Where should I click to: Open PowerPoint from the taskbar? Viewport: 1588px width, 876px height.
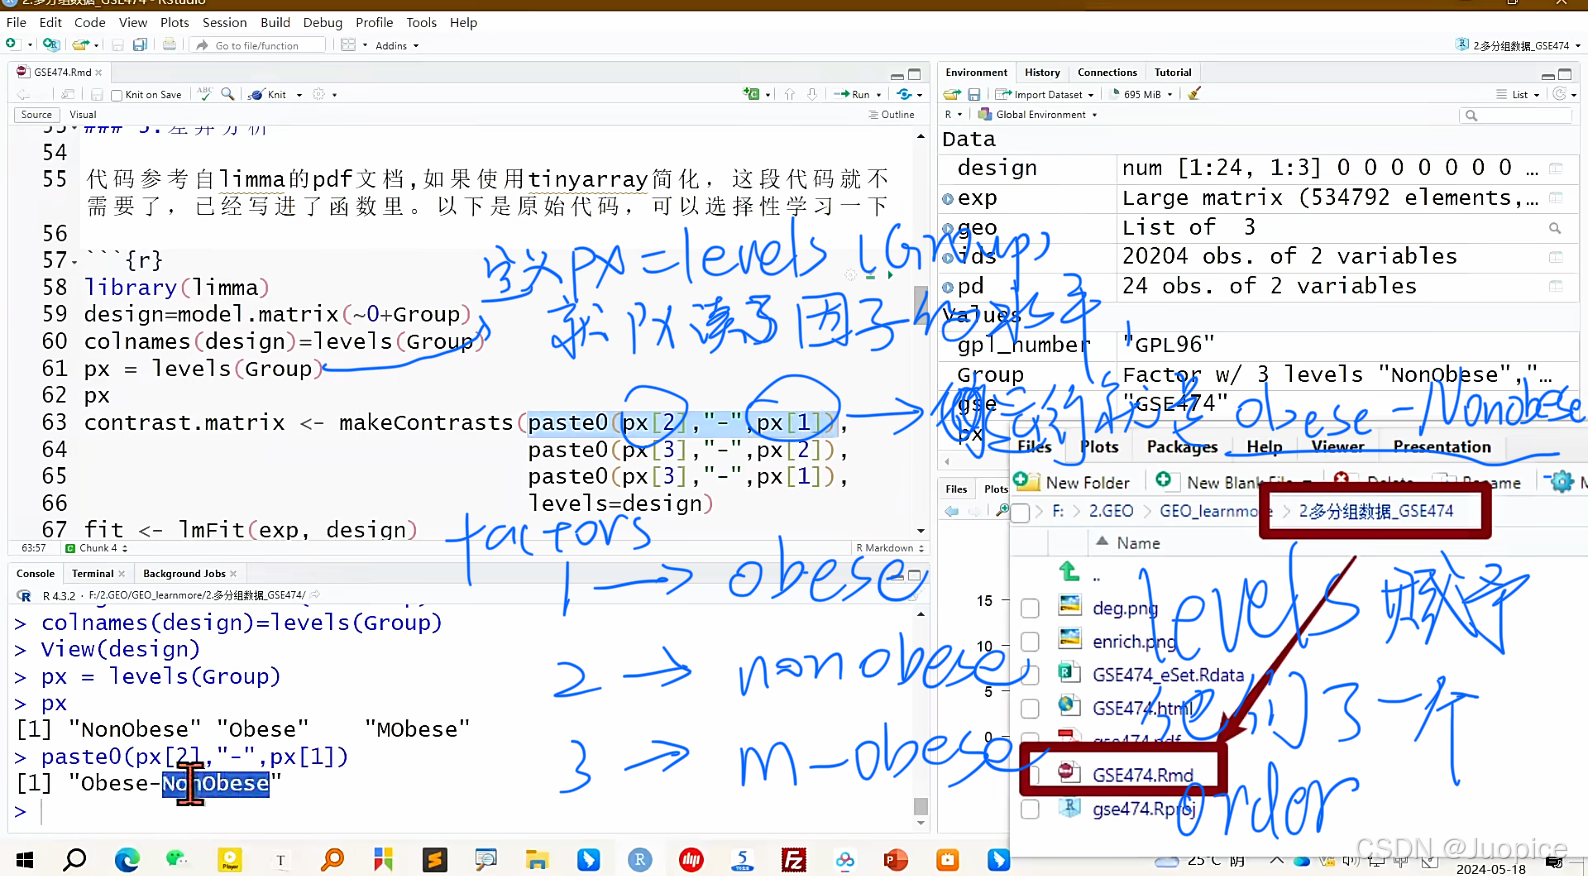[896, 859]
